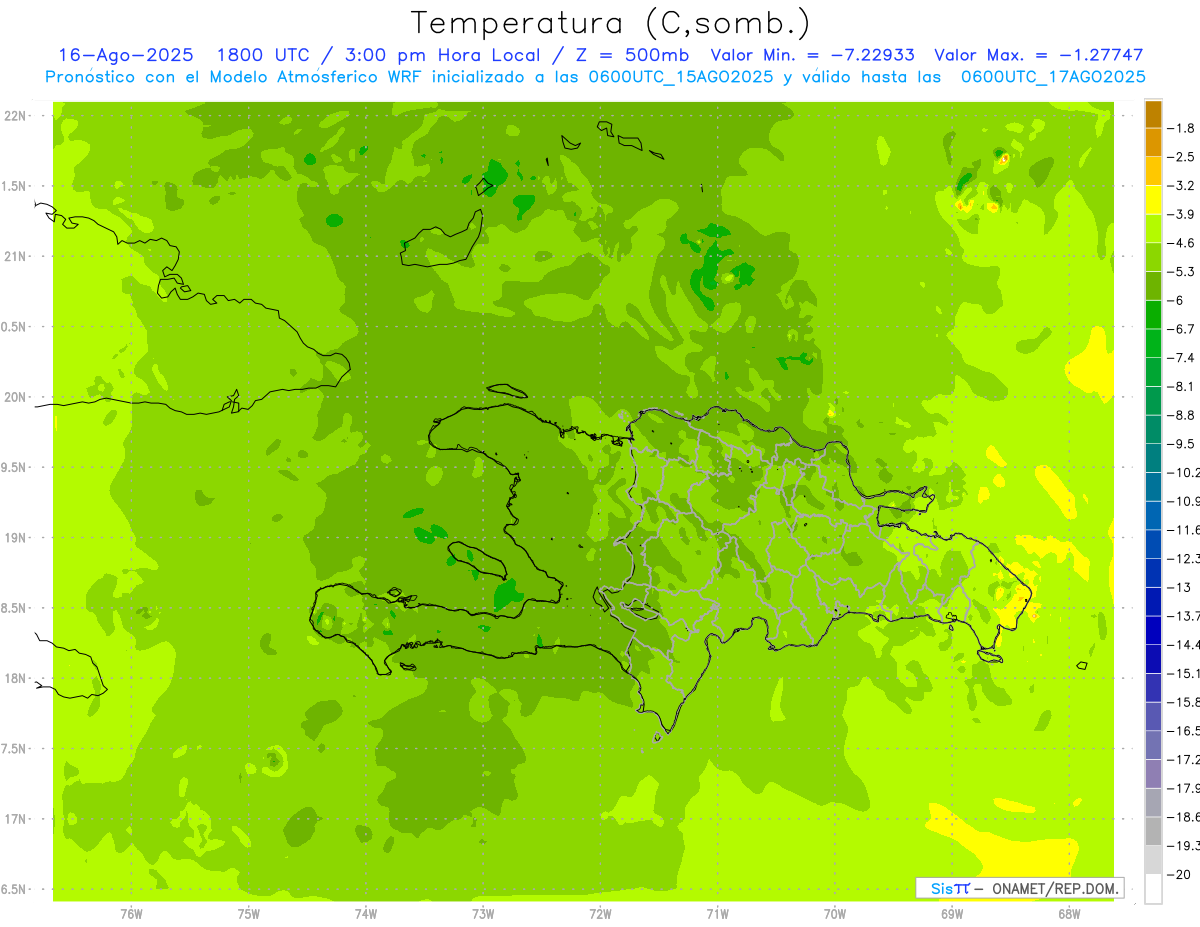Click the "-15.8" colorbar label
The height and width of the screenshot is (927, 1200).
click(1185, 702)
